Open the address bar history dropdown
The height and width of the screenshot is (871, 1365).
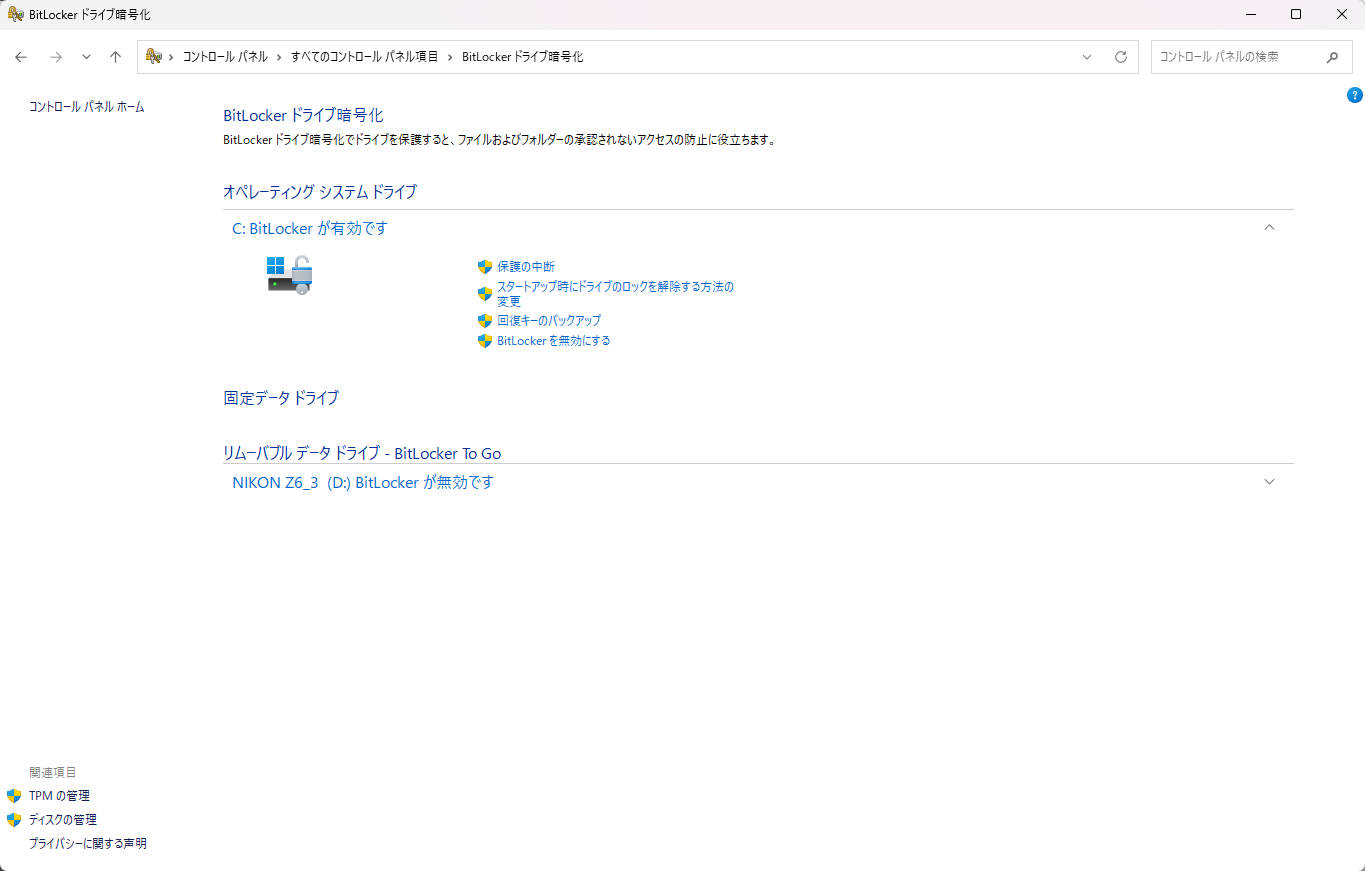click(x=1087, y=57)
